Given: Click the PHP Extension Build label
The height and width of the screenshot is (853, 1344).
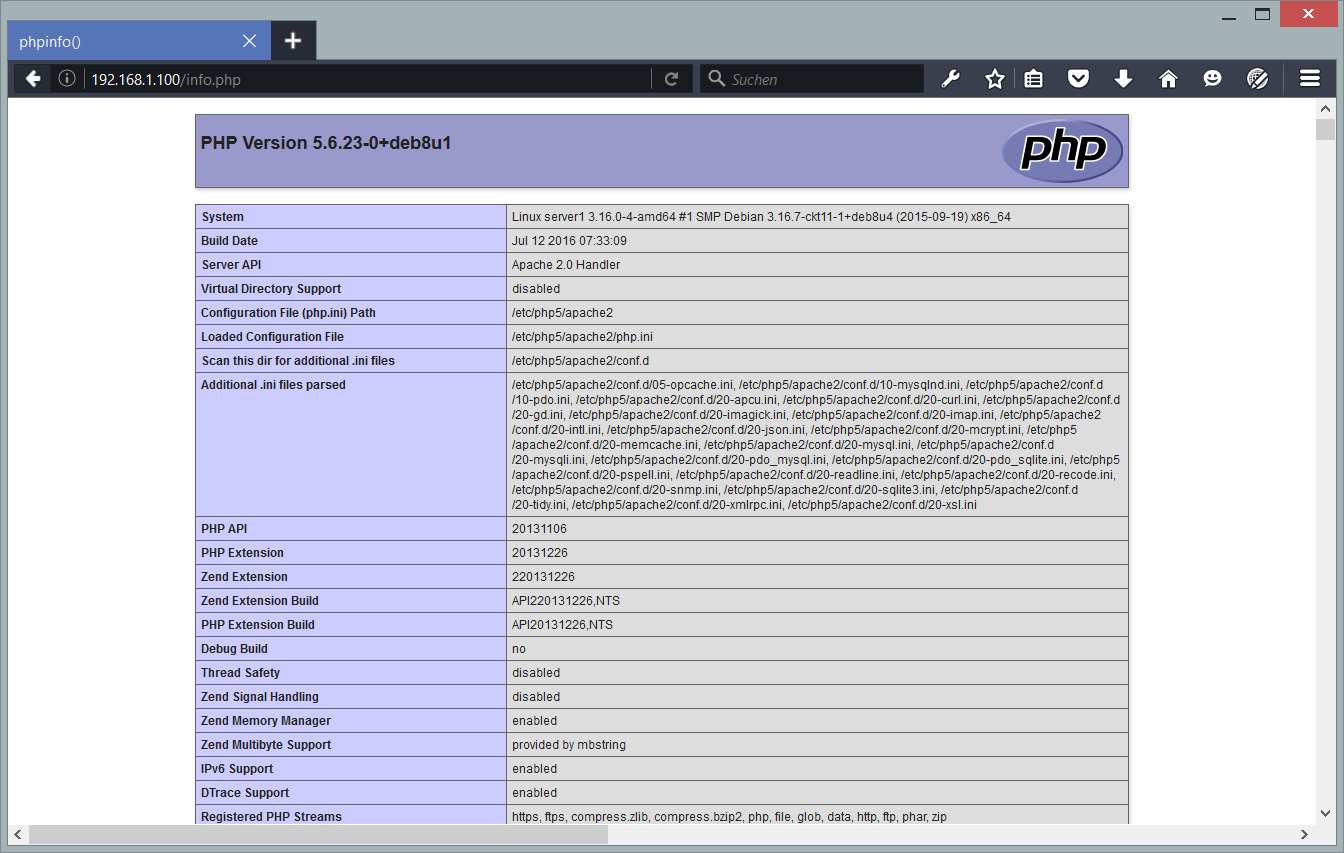Looking at the screenshot, I should [x=258, y=625].
